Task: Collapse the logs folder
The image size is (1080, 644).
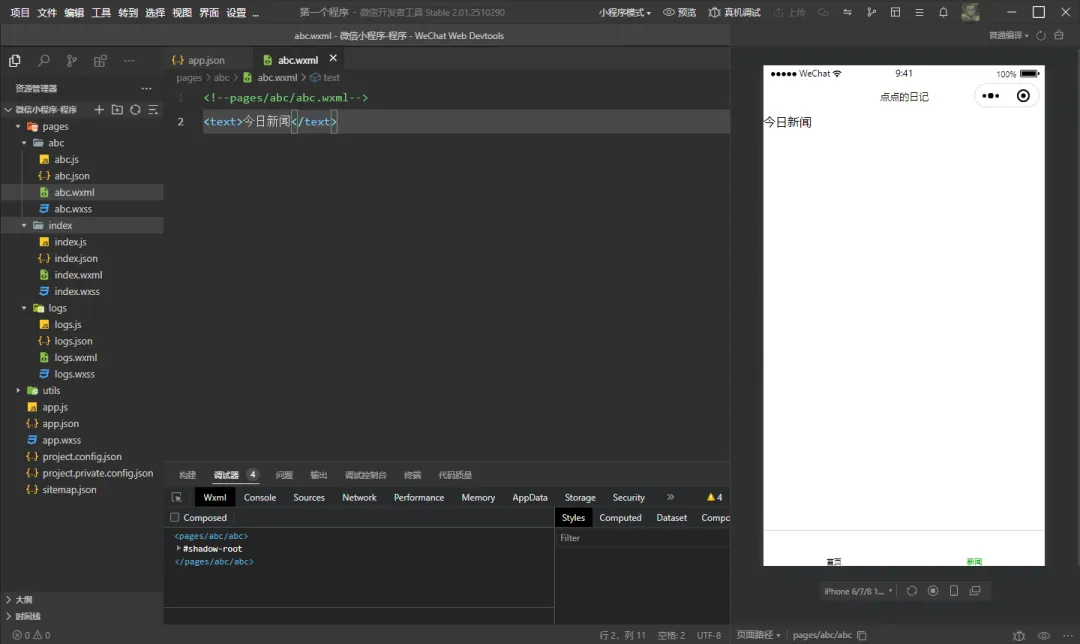Action: (24, 309)
